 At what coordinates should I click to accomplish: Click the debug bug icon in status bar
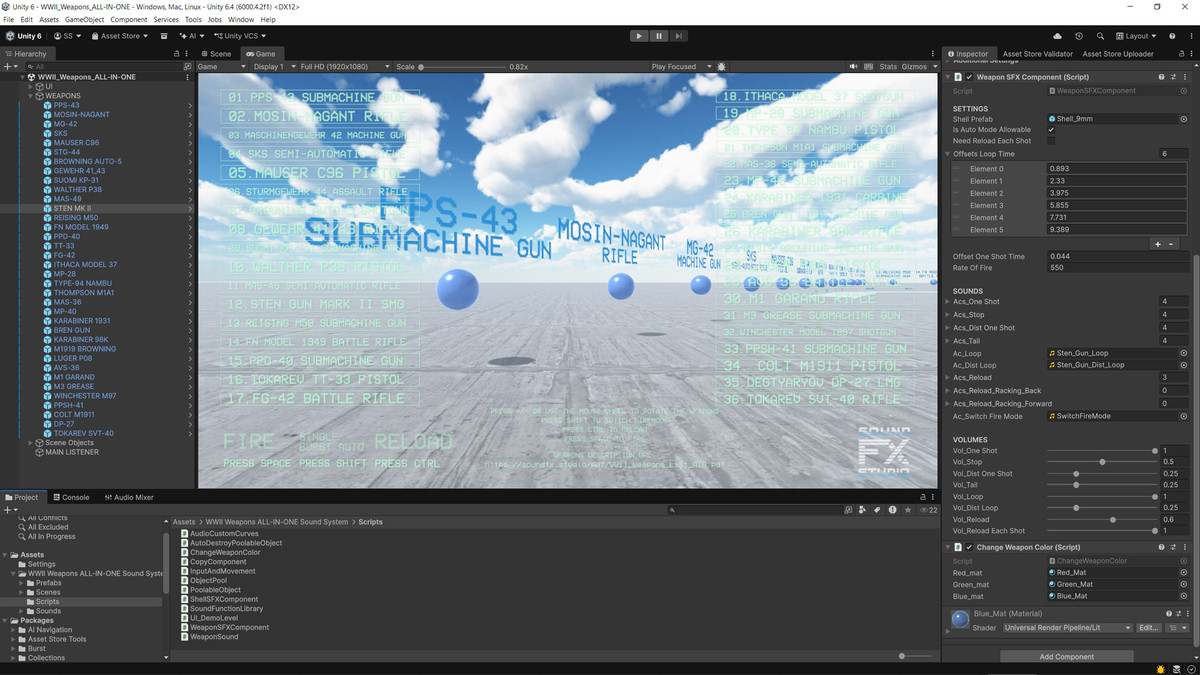point(1159,669)
